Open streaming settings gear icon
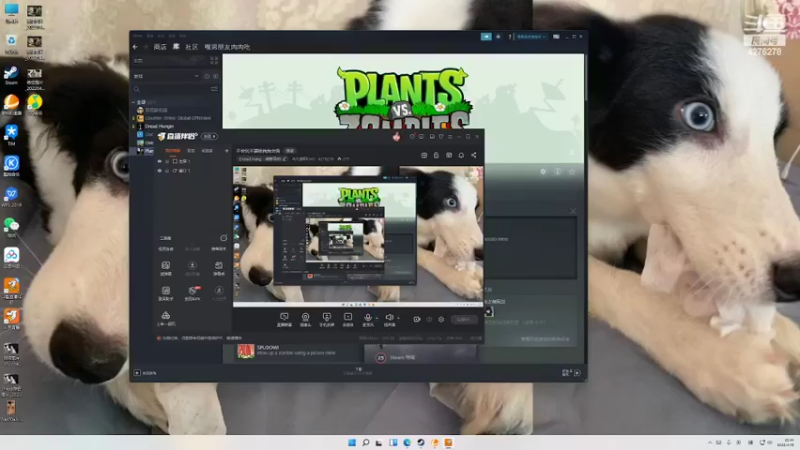This screenshot has width=800, height=450. (x=441, y=319)
